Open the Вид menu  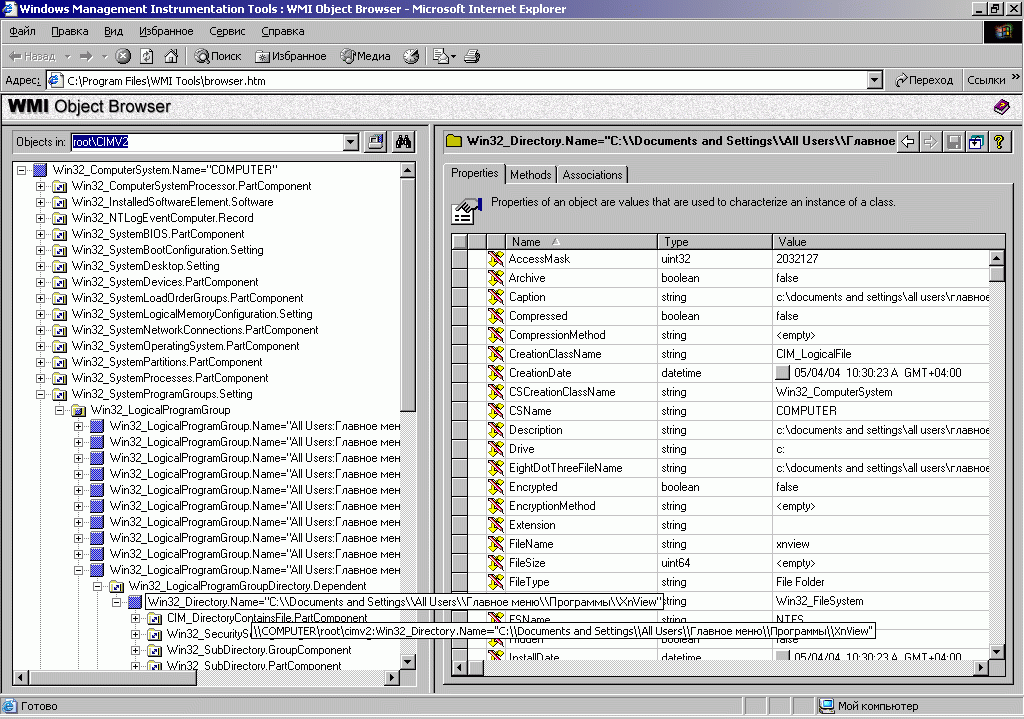pyautogui.click(x=114, y=31)
